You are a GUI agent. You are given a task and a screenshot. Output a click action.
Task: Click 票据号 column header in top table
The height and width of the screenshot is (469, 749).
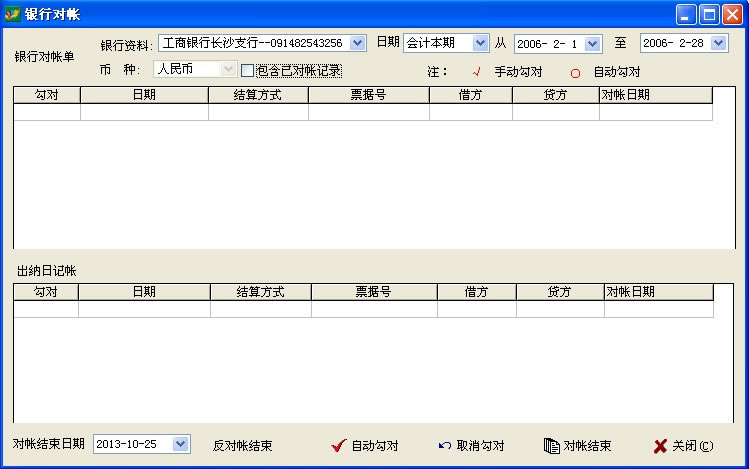click(x=368, y=95)
